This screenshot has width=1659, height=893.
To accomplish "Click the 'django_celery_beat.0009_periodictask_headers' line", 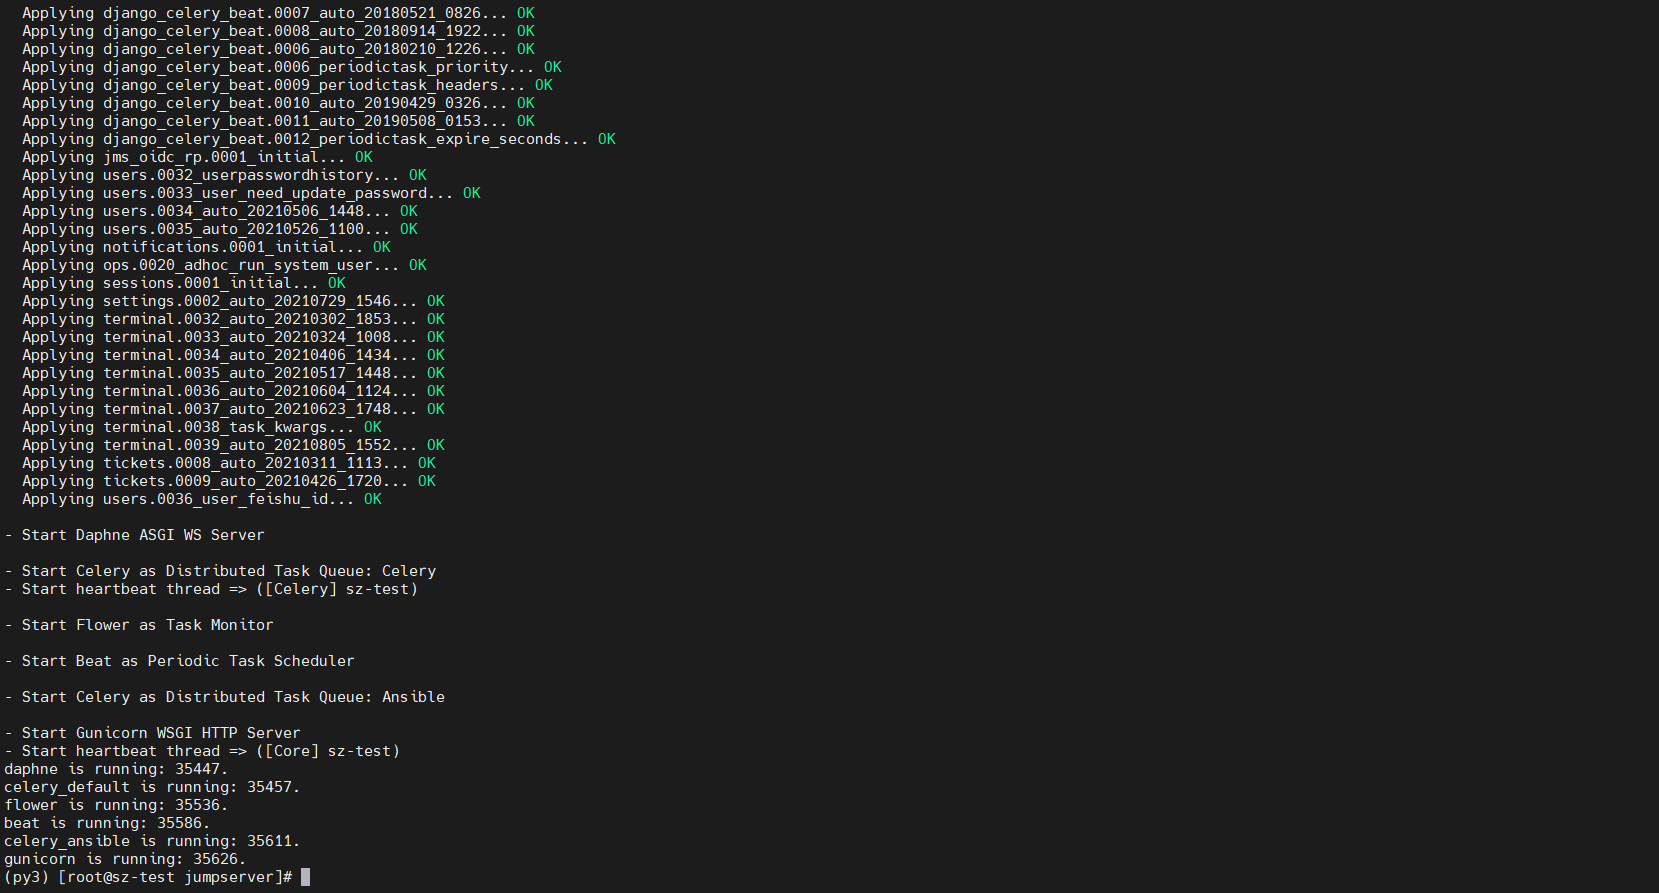I will [x=287, y=85].
